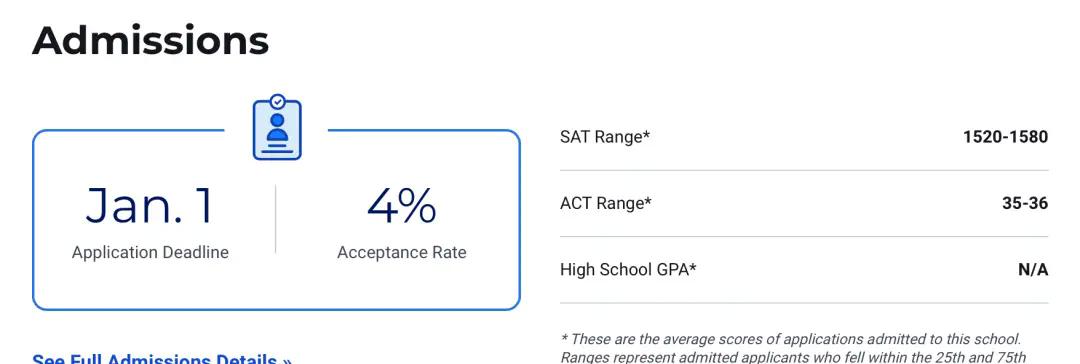This screenshot has width=1080, height=364.
Task: Click the vertical divider between deadline and rate
Action: pyautogui.click(x=276, y=219)
